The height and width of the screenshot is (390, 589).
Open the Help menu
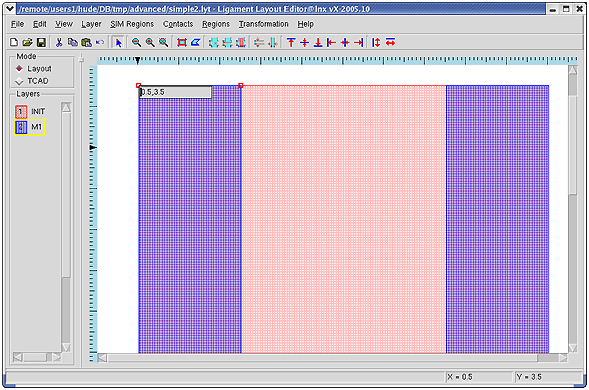306,24
